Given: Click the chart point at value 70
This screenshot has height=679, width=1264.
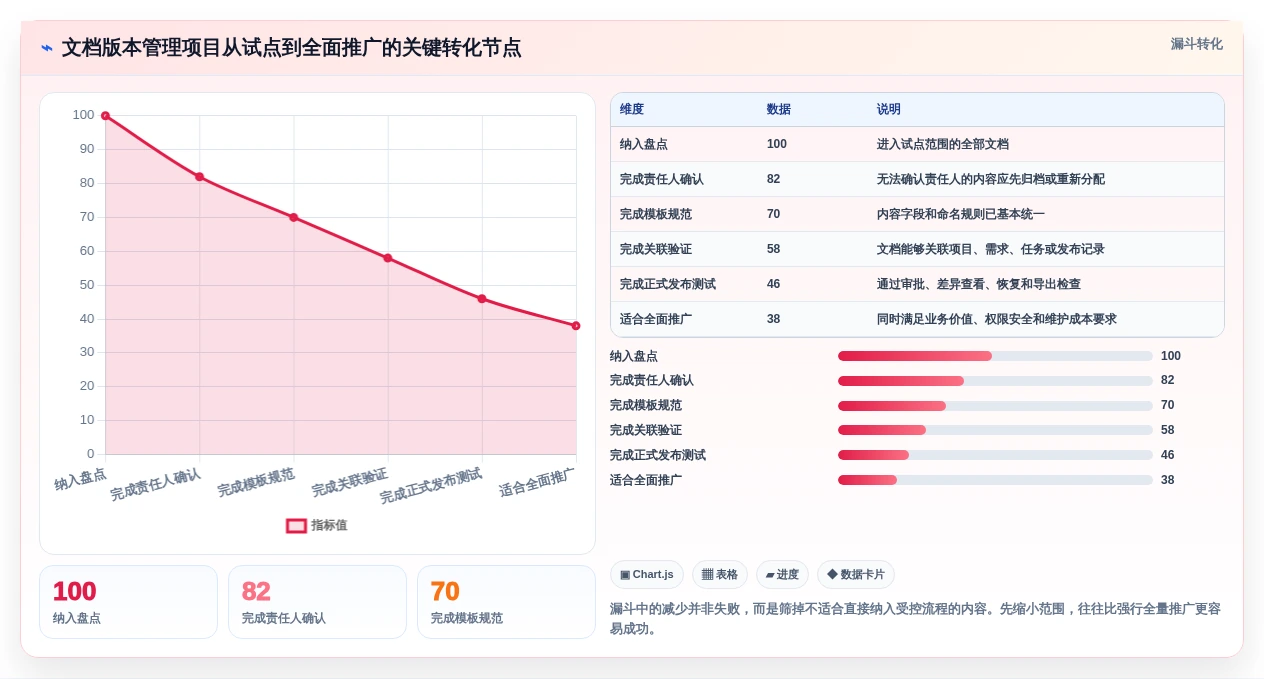Looking at the screenshot, I should point(293,217).
